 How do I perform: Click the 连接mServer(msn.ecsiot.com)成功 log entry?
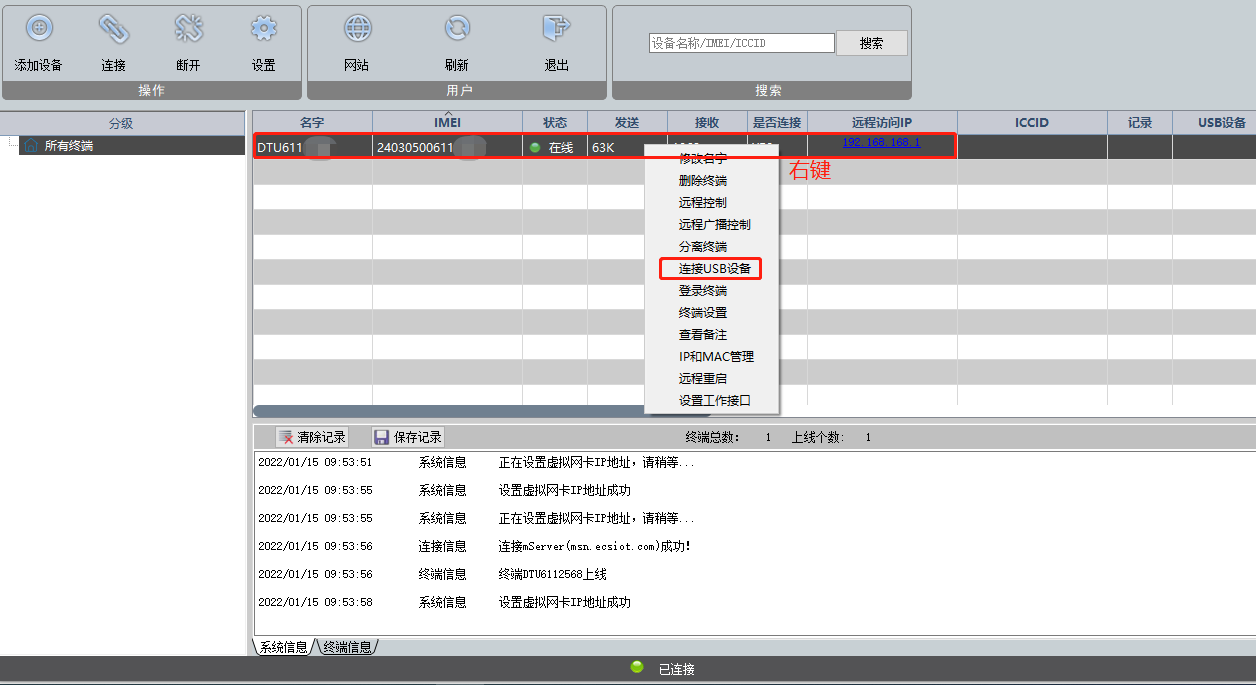tap(595, 546)
